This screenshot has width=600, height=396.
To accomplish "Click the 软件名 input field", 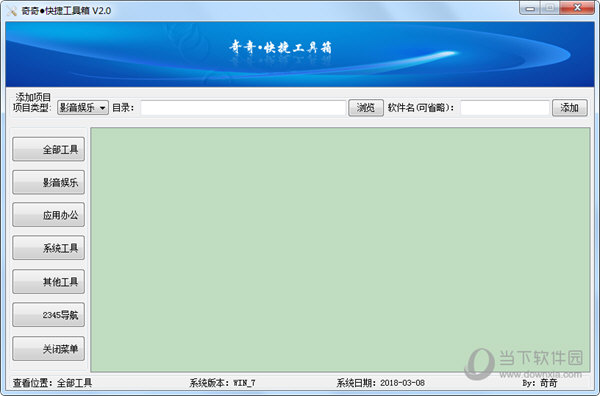I will 505,108.
